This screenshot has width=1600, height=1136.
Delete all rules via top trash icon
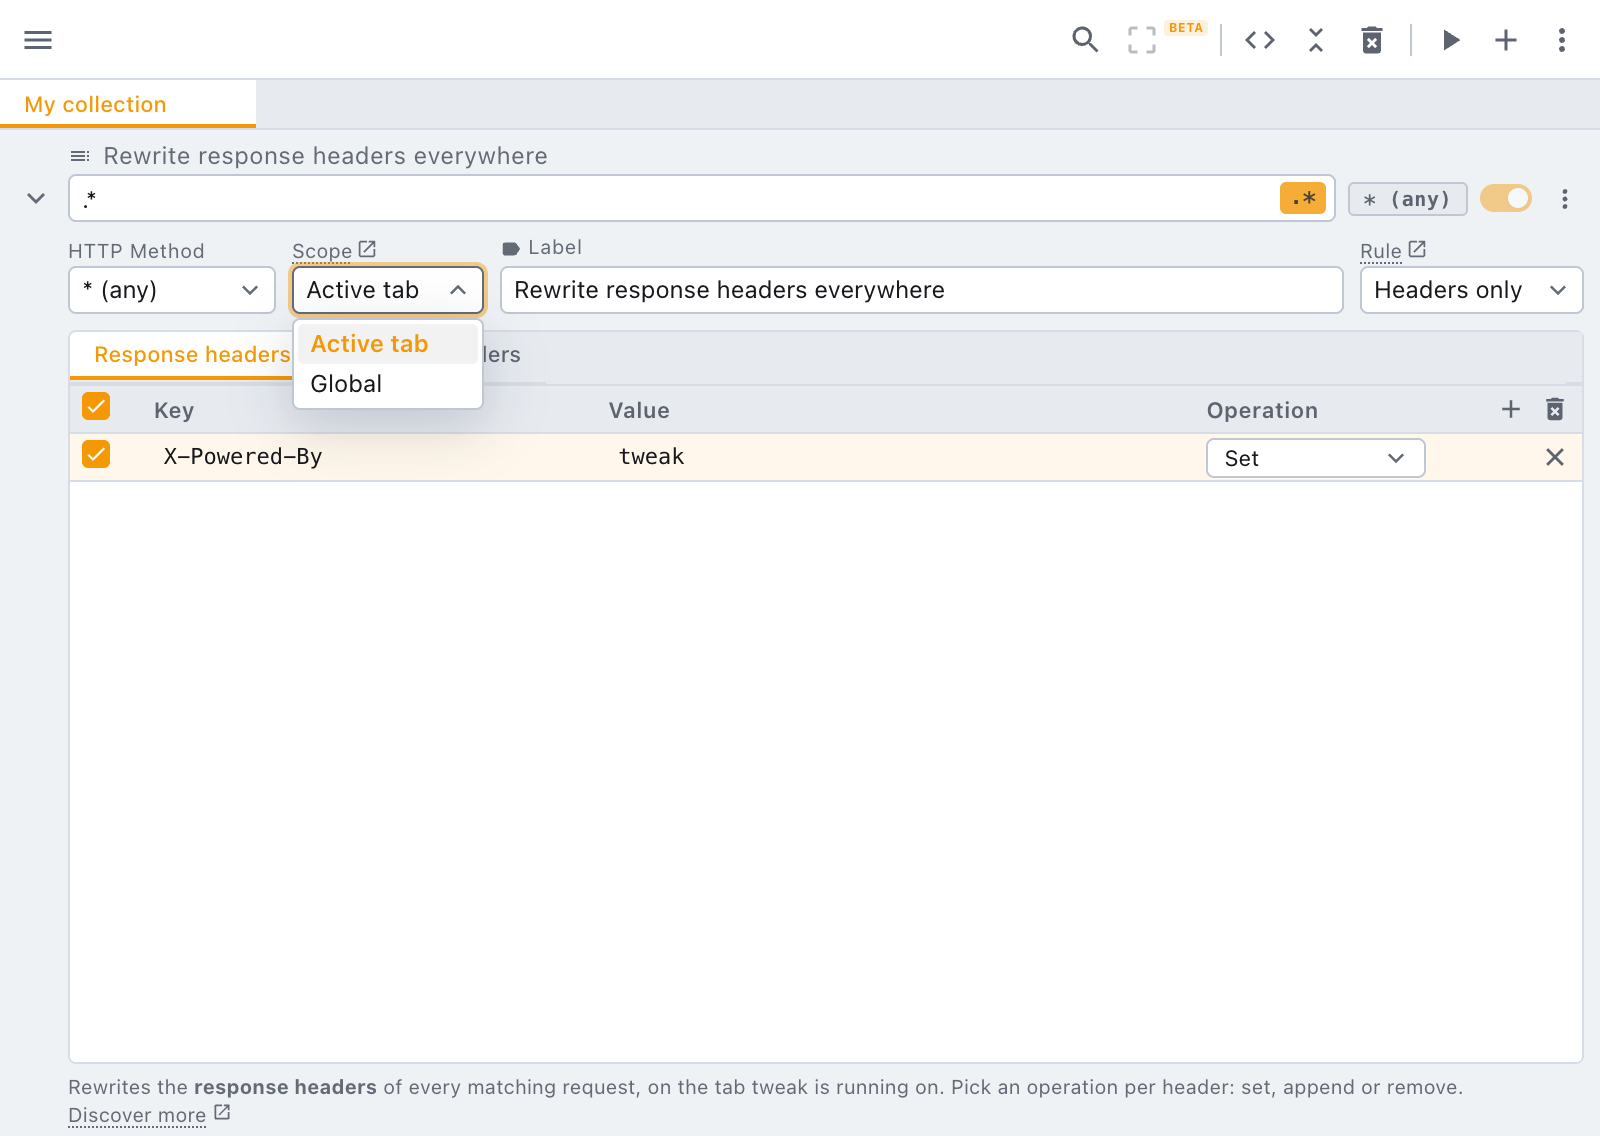[x=1372, y=40]
